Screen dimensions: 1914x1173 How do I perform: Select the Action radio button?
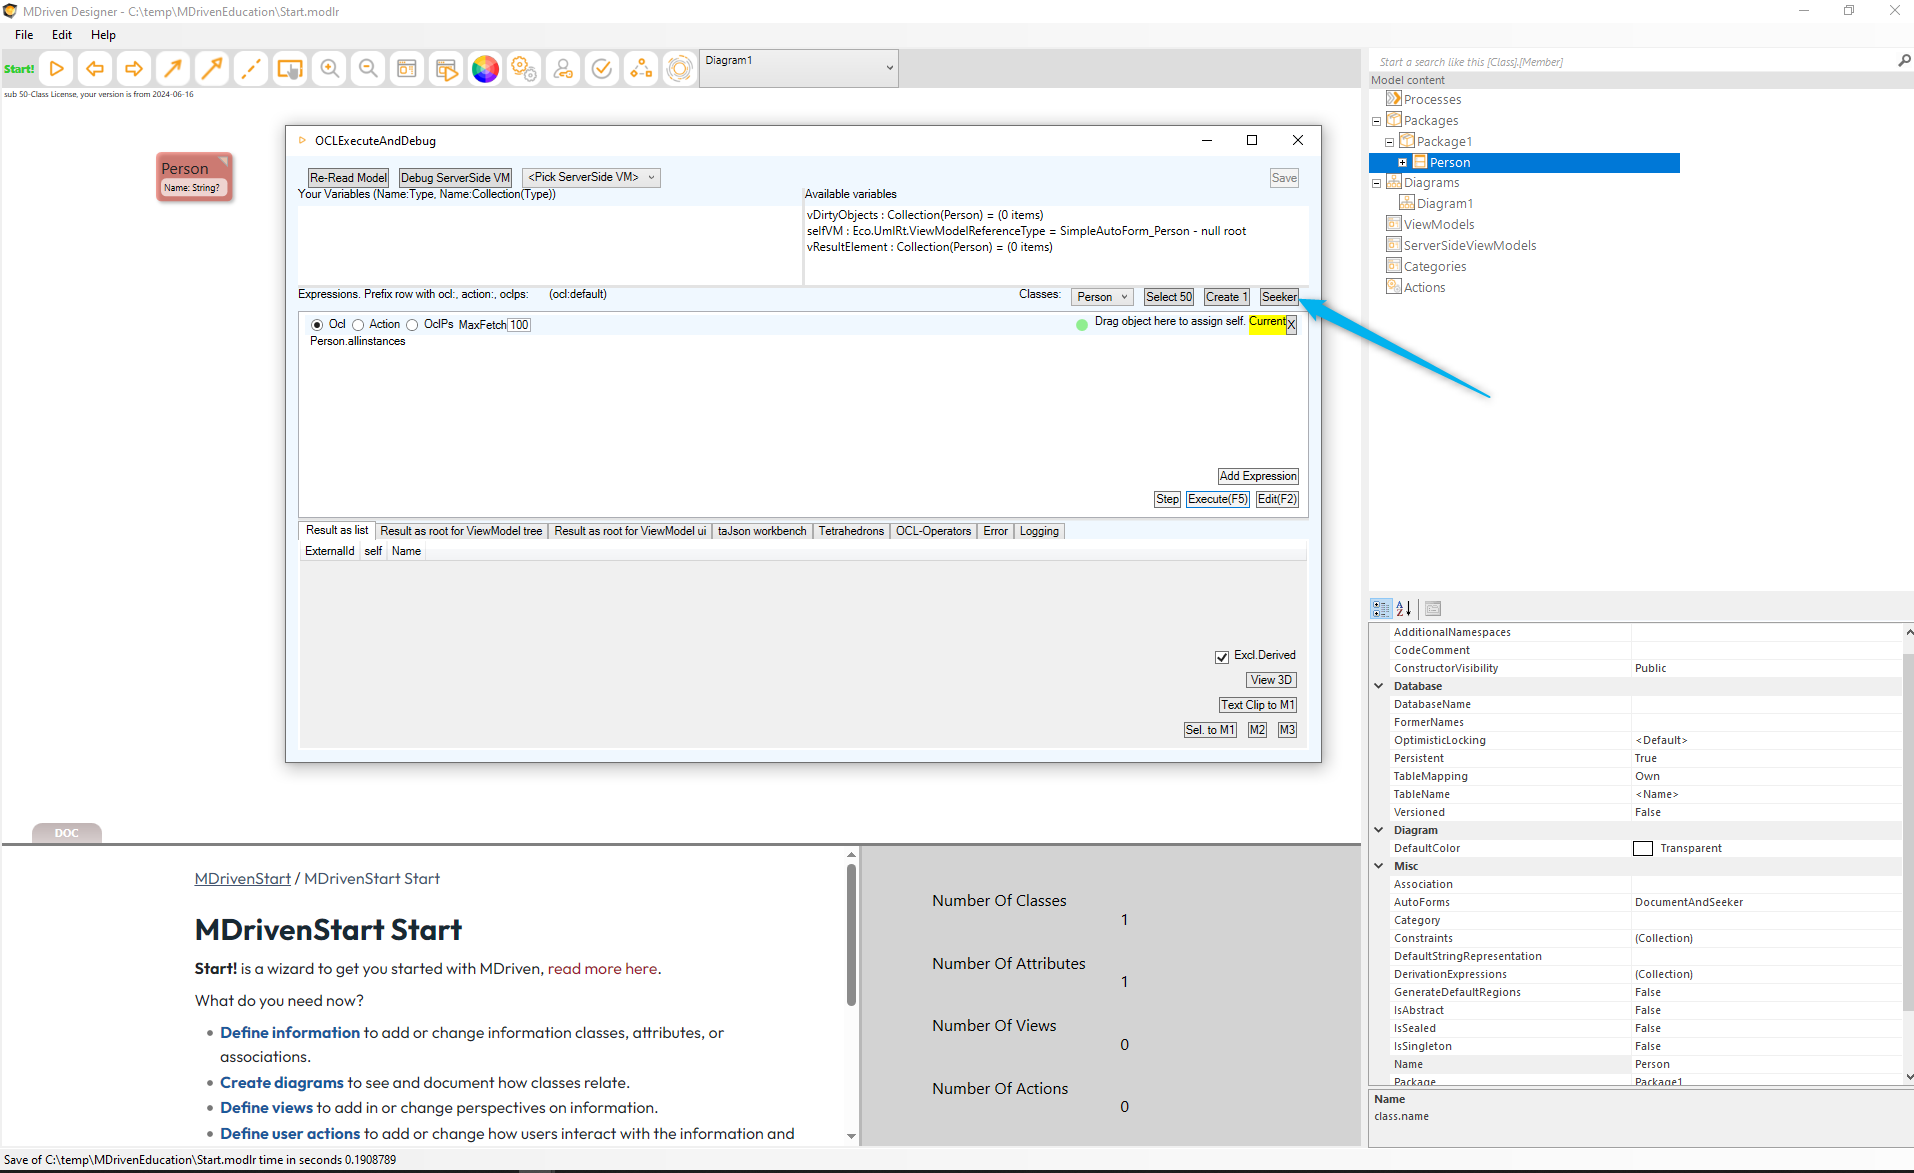[358, 325]
